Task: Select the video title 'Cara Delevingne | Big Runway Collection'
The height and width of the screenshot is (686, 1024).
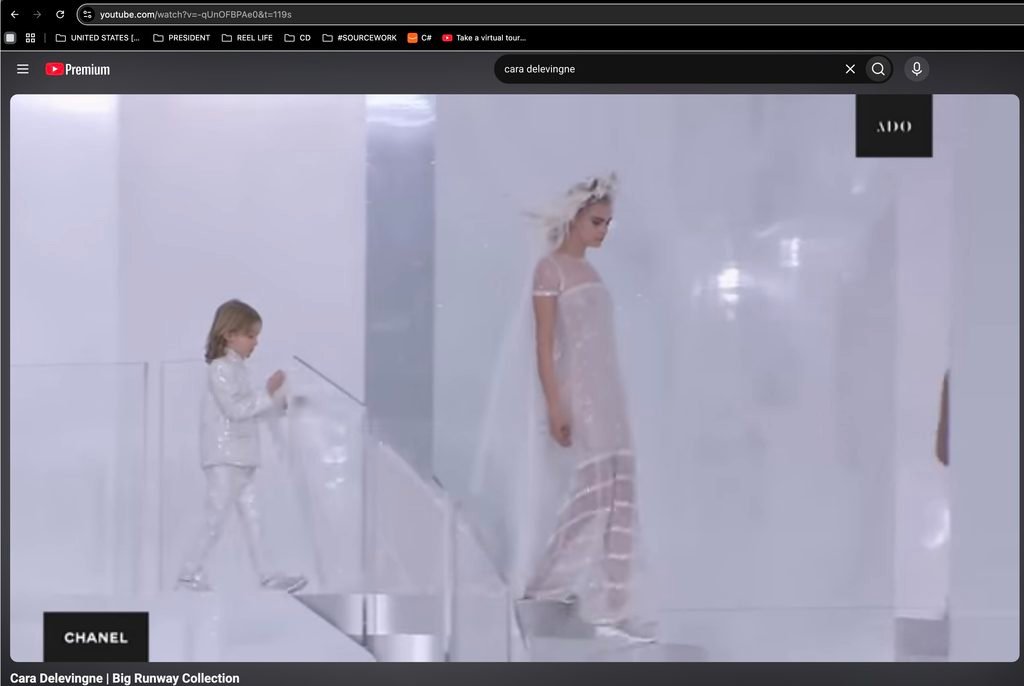Action: pos(125,678)
